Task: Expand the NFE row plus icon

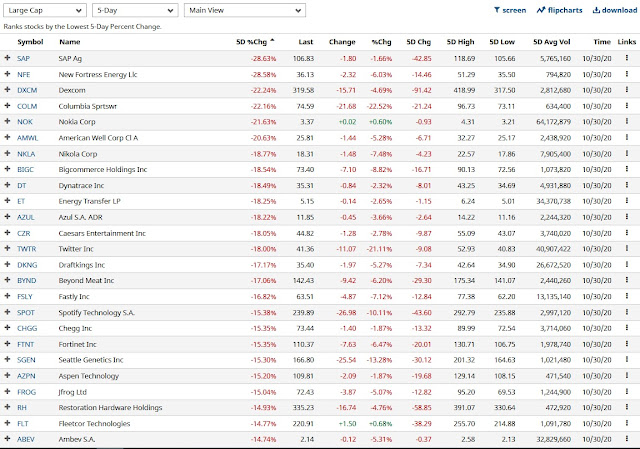Action: tap(7, 74)
